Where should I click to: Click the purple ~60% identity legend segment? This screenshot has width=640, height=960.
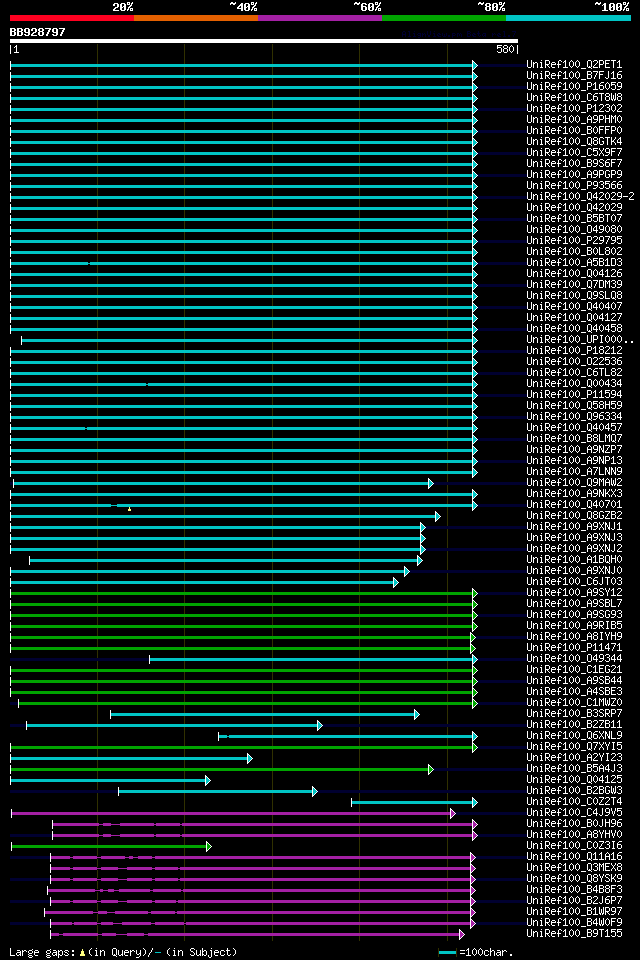[320, 18]
